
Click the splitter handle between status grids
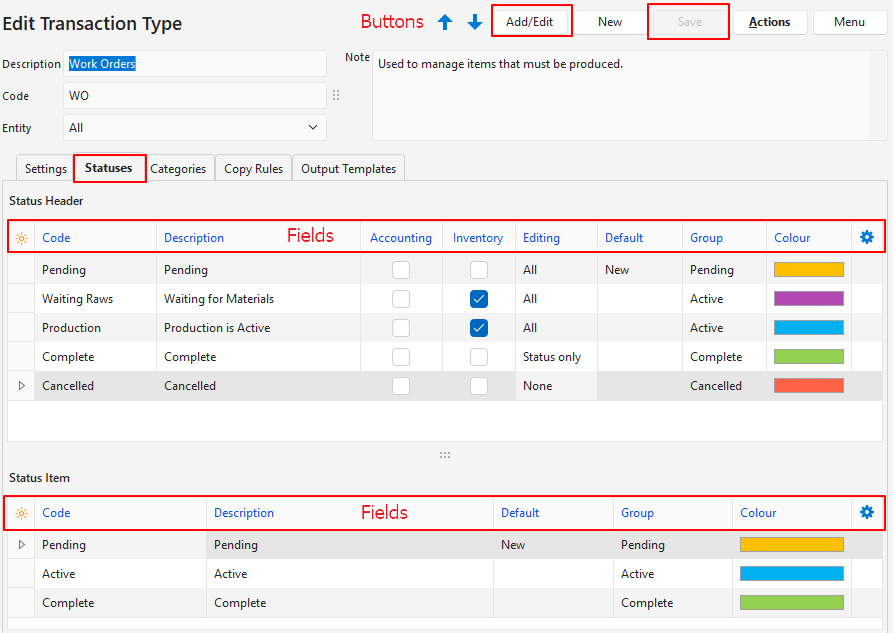point(445,455)
